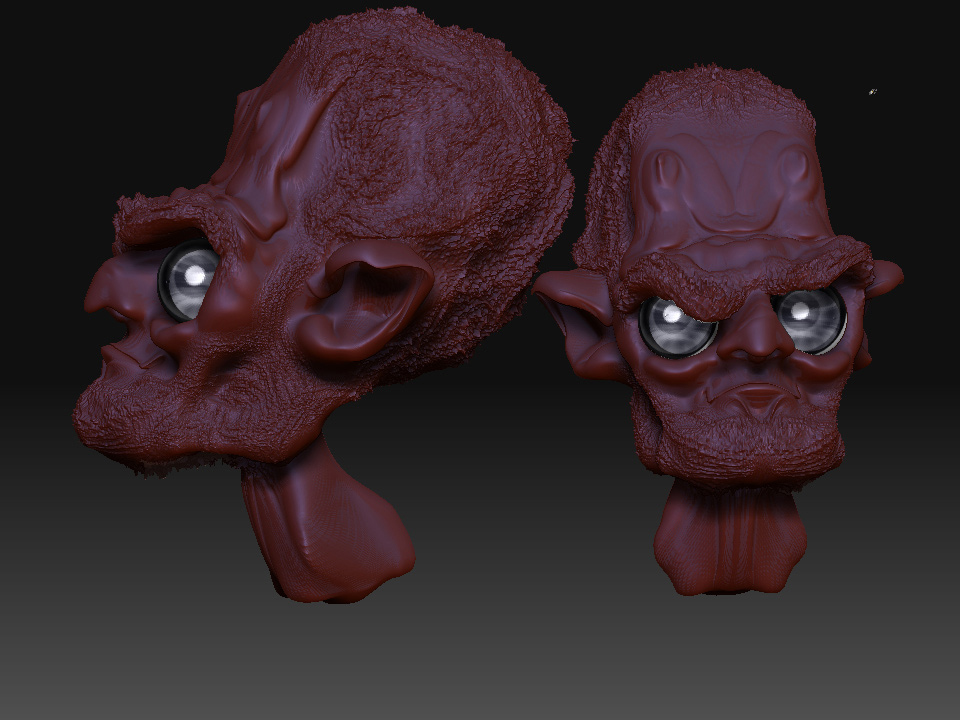Click the neck of the side-view head

point(328,522)
